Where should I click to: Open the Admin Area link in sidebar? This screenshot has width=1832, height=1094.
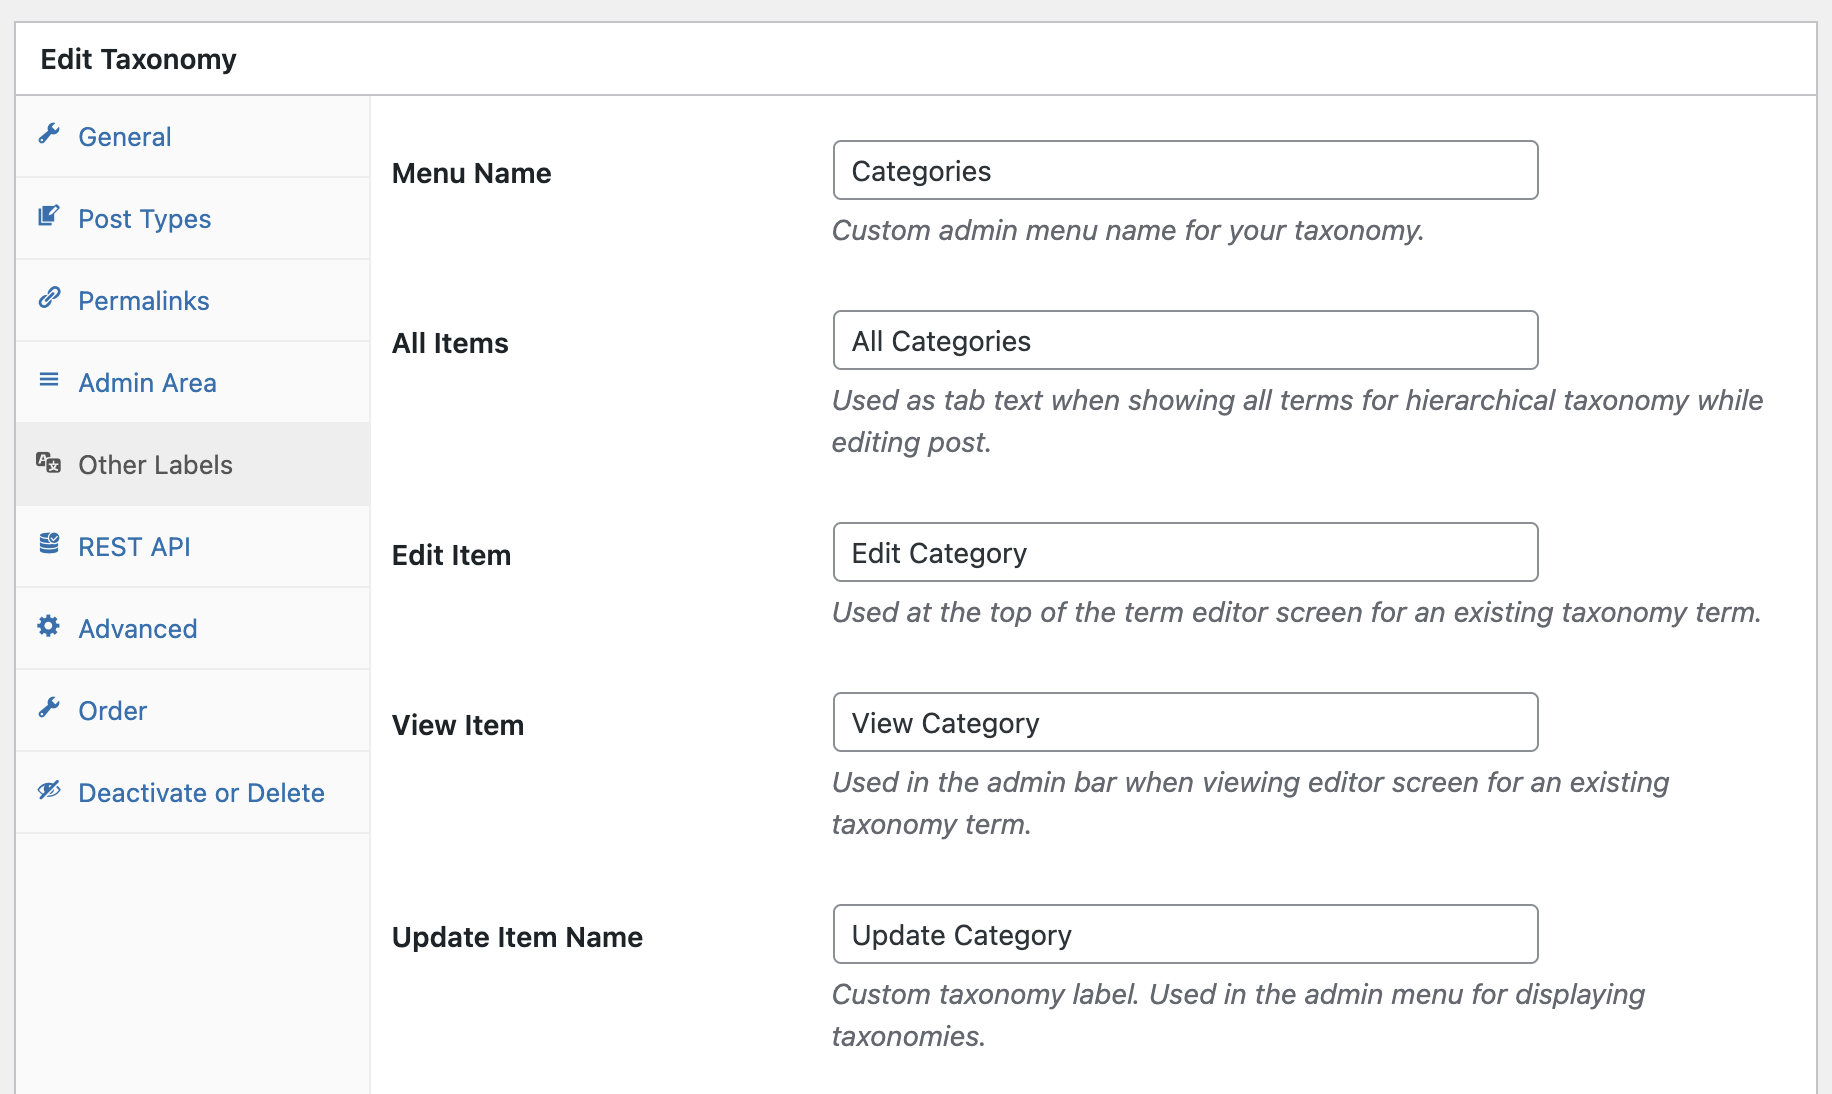tap(147, 381)
